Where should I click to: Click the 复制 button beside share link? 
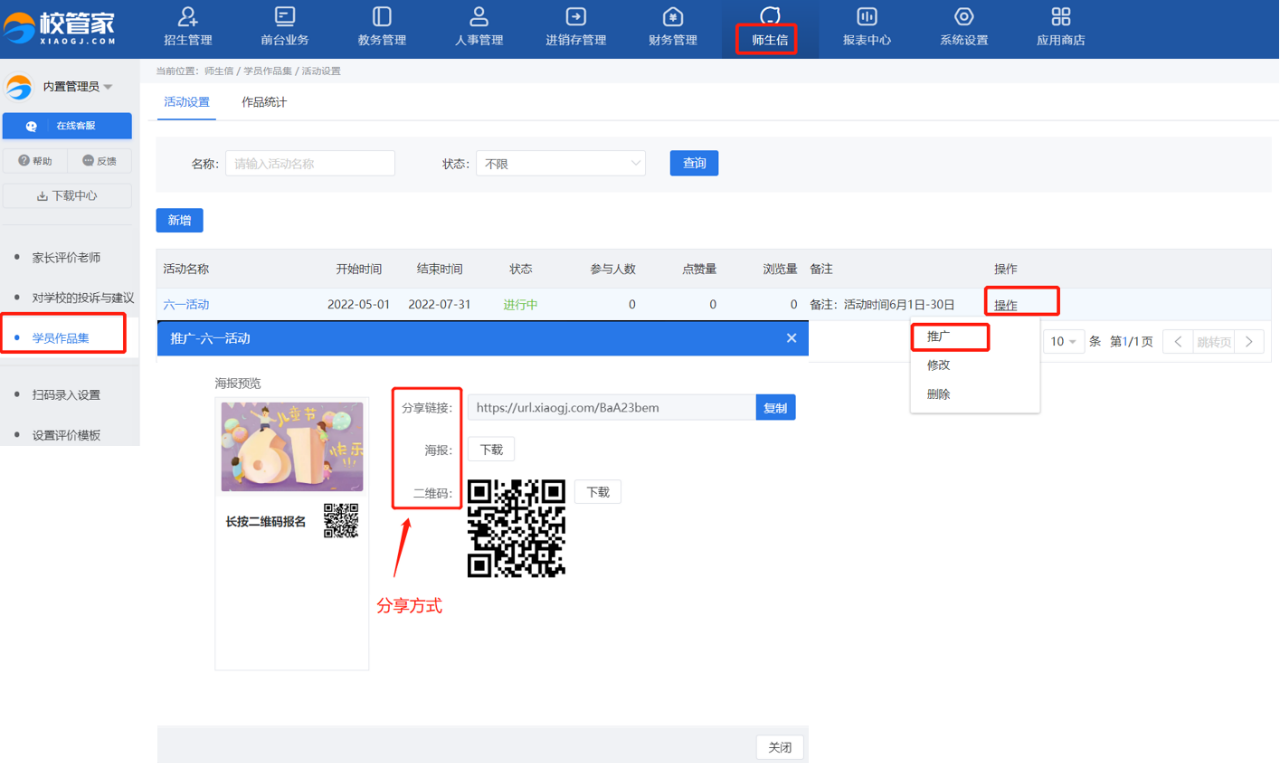pos(775,408)
